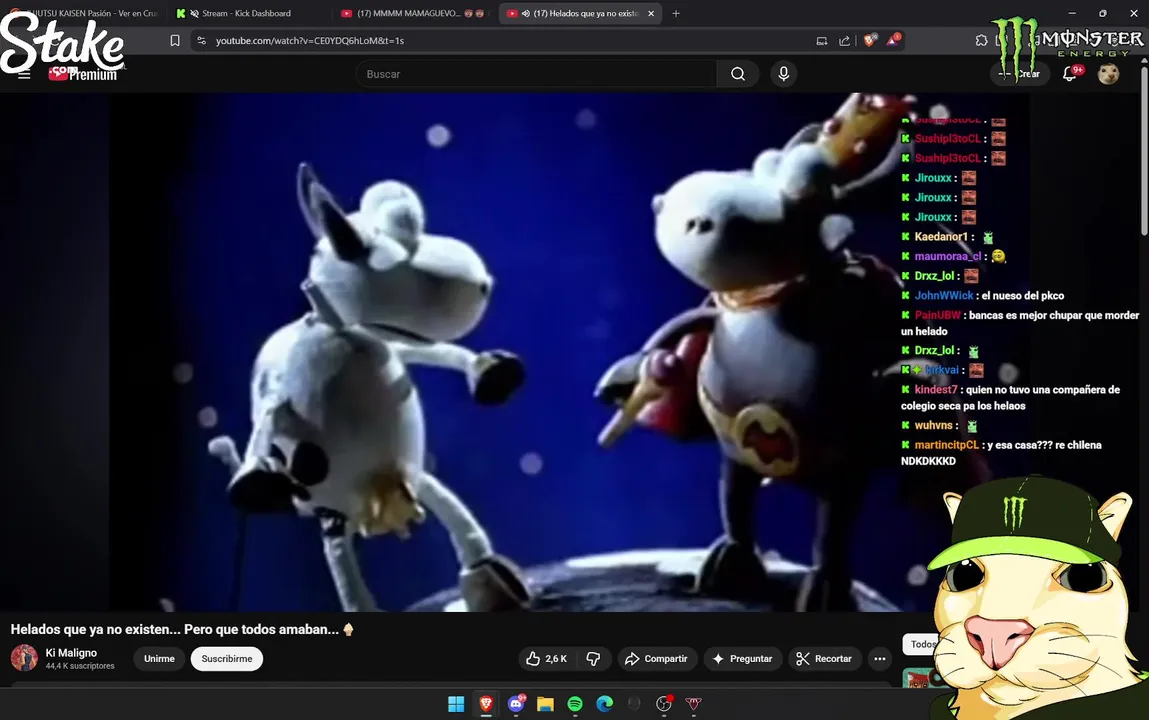
Task: Click the search magnifier button
Action: click(738, 74)
